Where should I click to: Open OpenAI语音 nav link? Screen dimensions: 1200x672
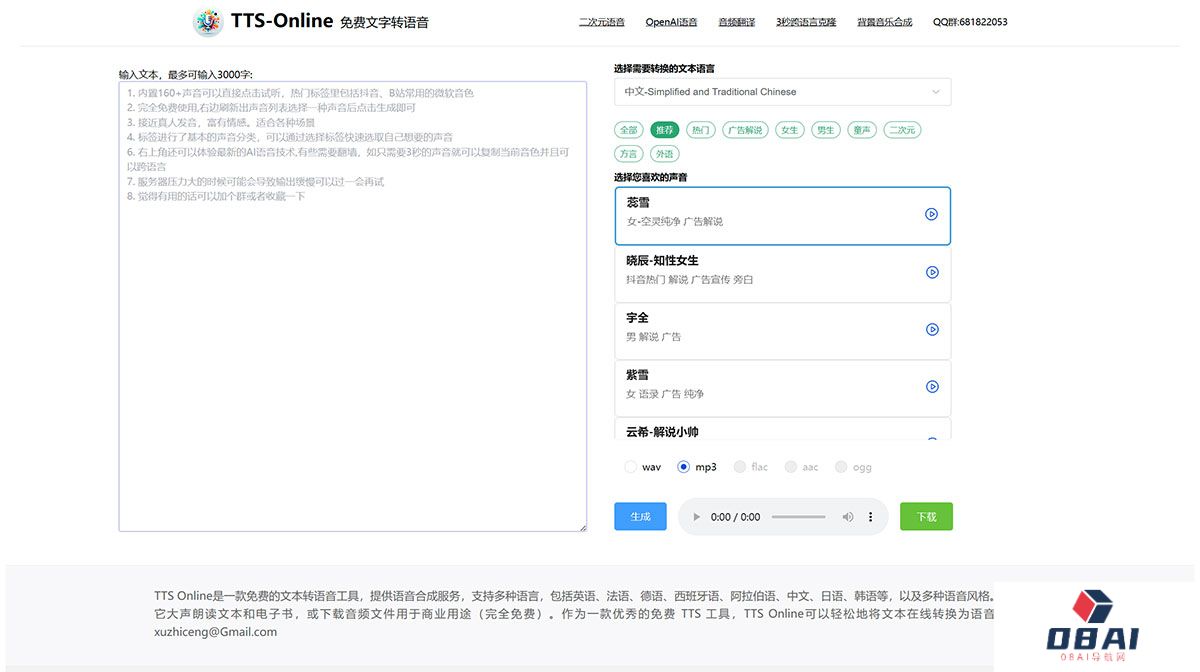point(672,22)
